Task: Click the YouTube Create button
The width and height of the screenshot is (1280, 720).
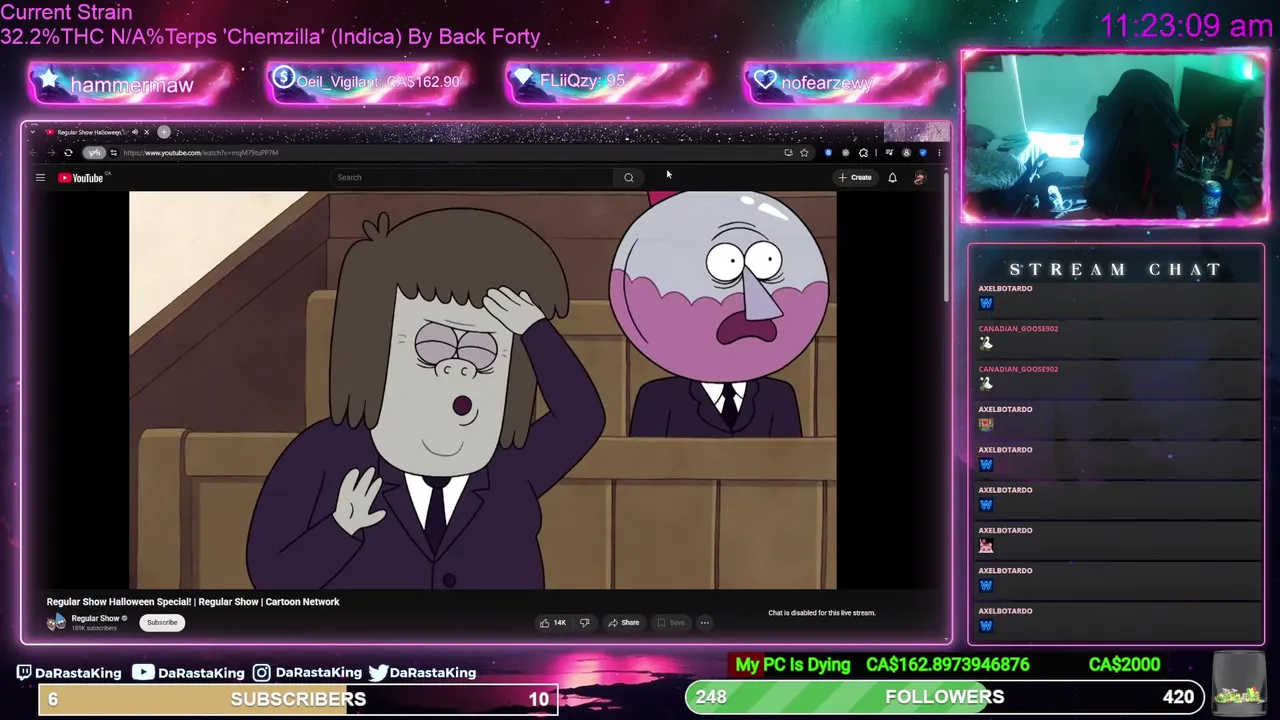Action: [856, 178]
